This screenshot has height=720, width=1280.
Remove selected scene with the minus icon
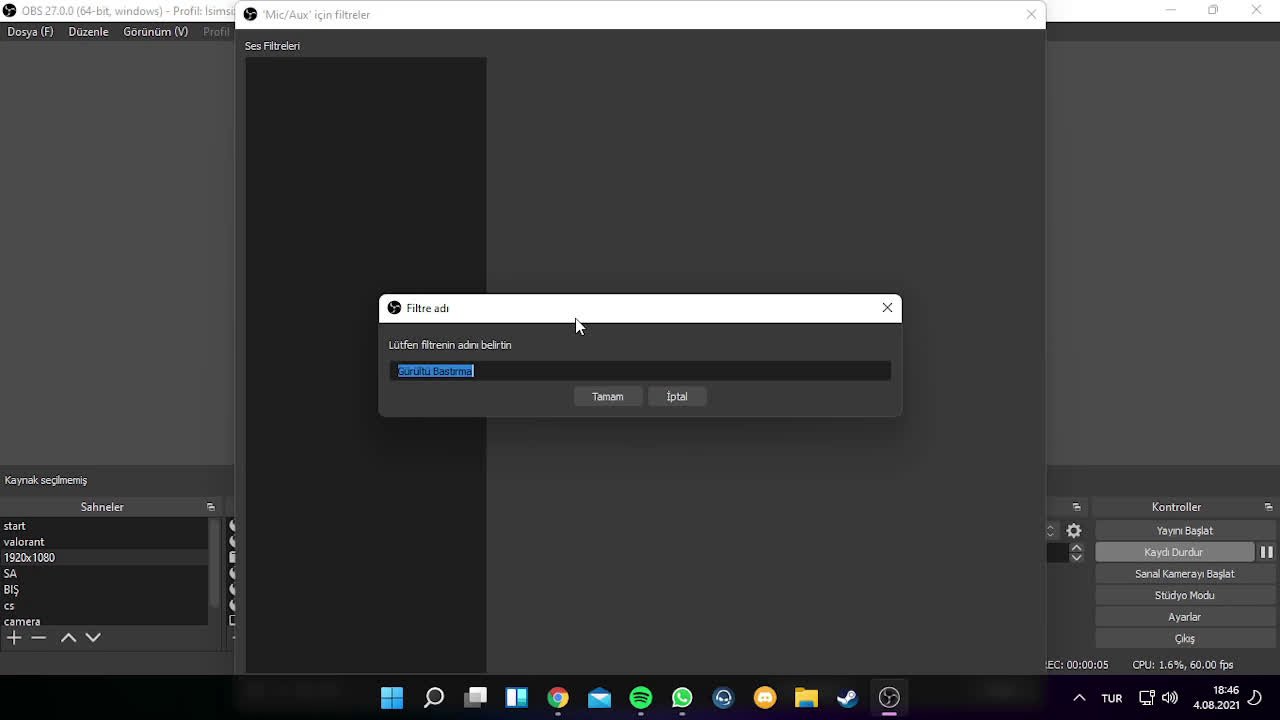tap(39, 637)
